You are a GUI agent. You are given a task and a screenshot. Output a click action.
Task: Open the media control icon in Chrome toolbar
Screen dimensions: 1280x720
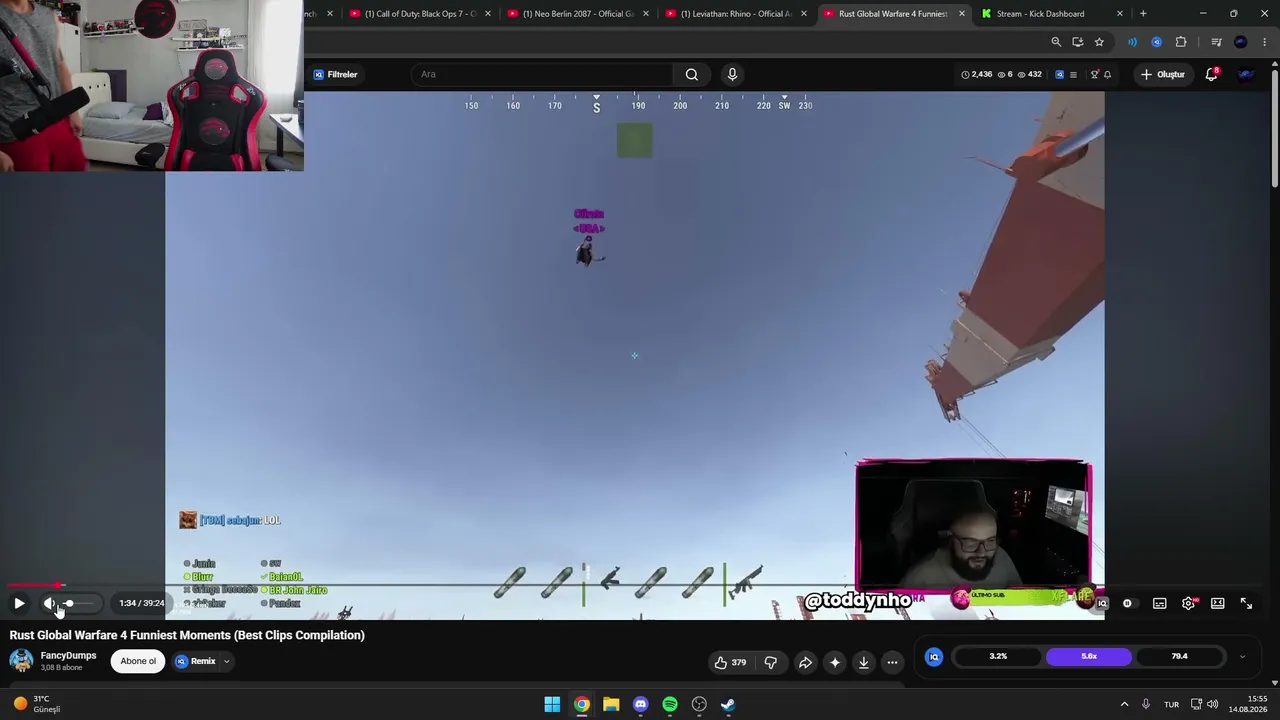[1216, 42]
